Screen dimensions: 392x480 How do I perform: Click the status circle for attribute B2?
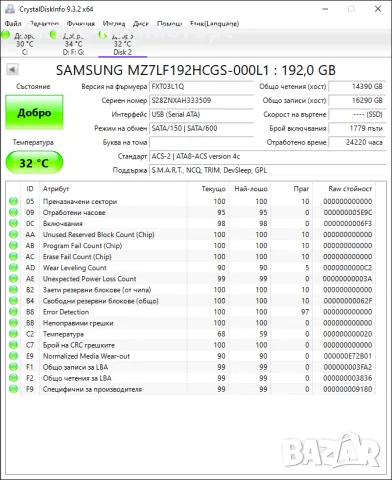click(x=13, y=290)
